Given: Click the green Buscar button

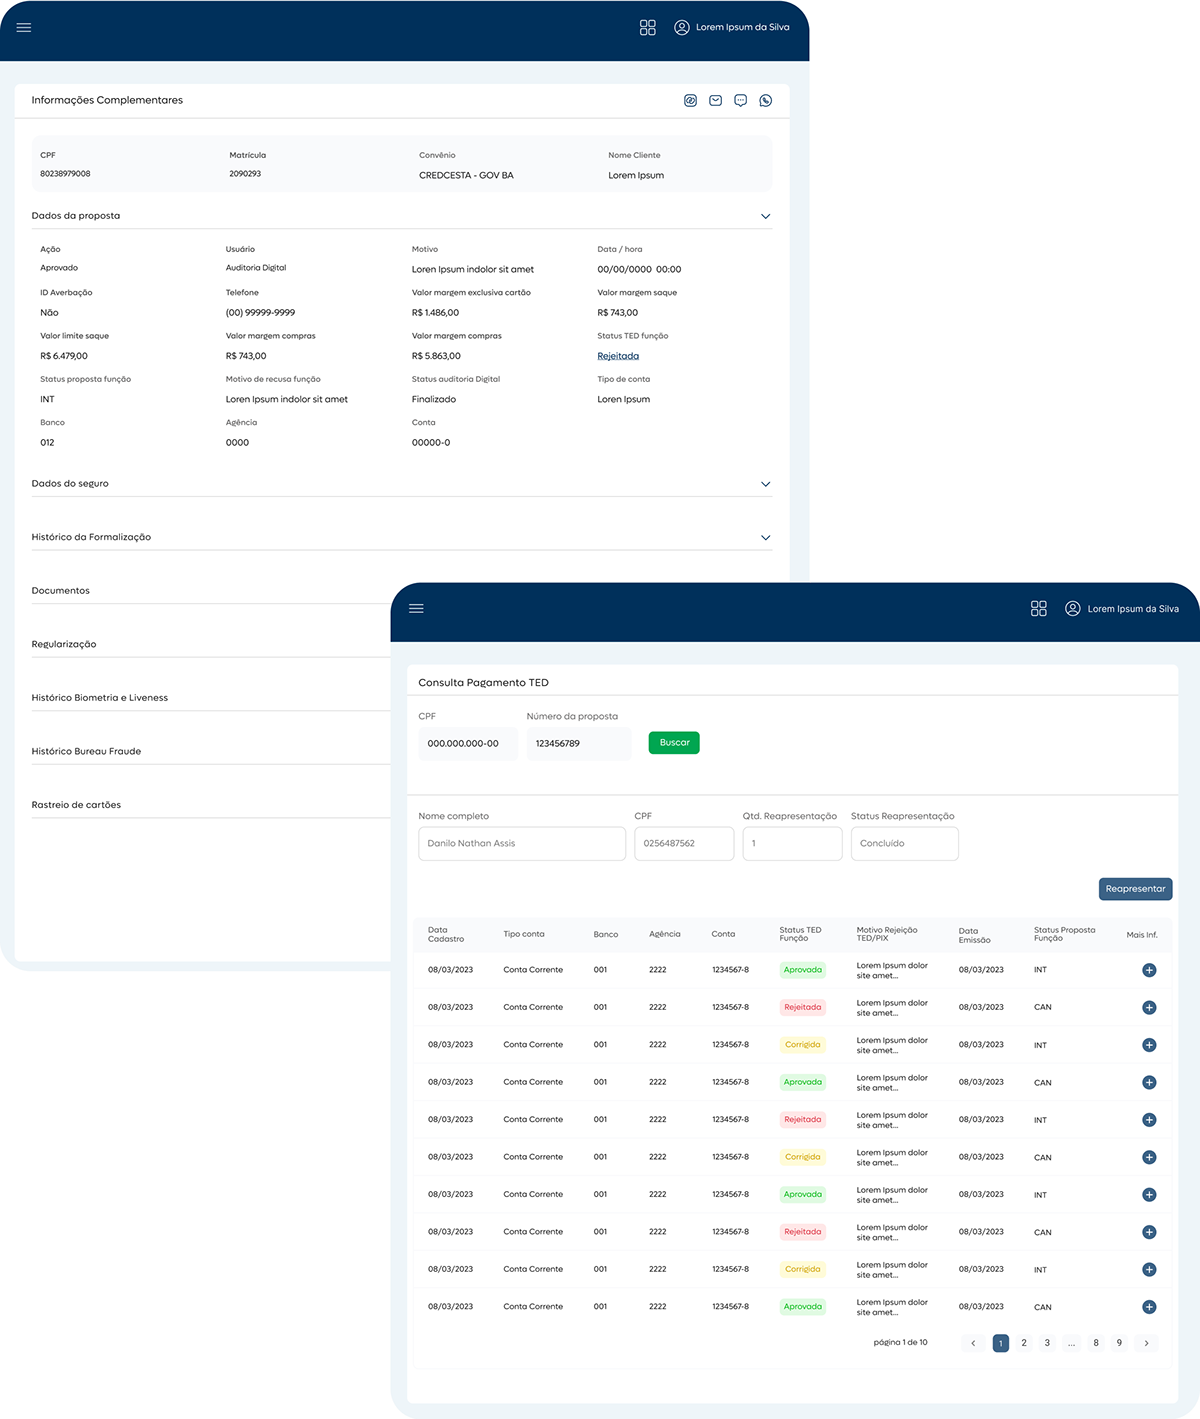Looking at the screenshot, I should 674,743.
